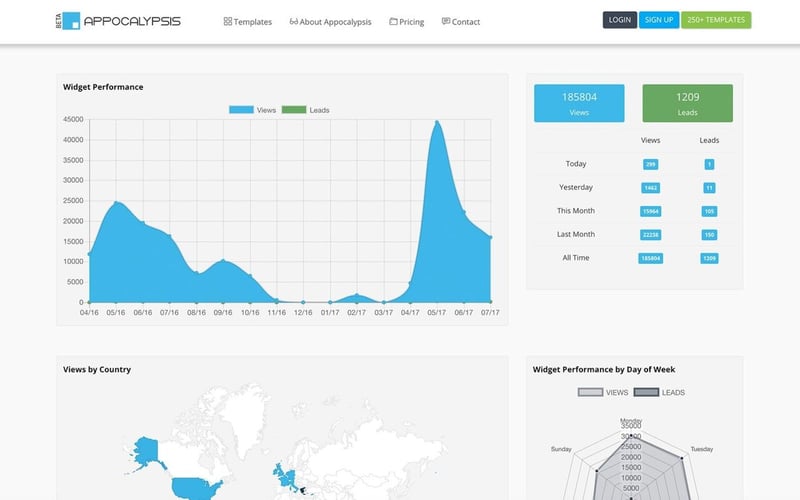Click the chat icon beside Contact
This screenshot has width=800, height=500.
(x=446, y=21)
